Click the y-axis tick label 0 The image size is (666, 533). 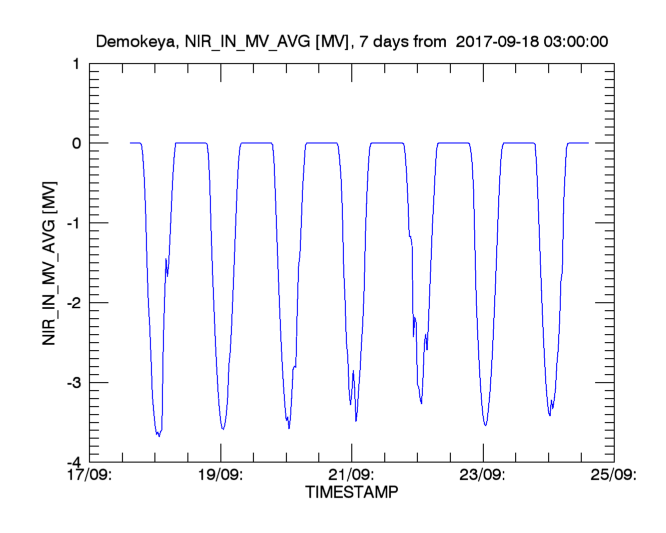[77, 143]
